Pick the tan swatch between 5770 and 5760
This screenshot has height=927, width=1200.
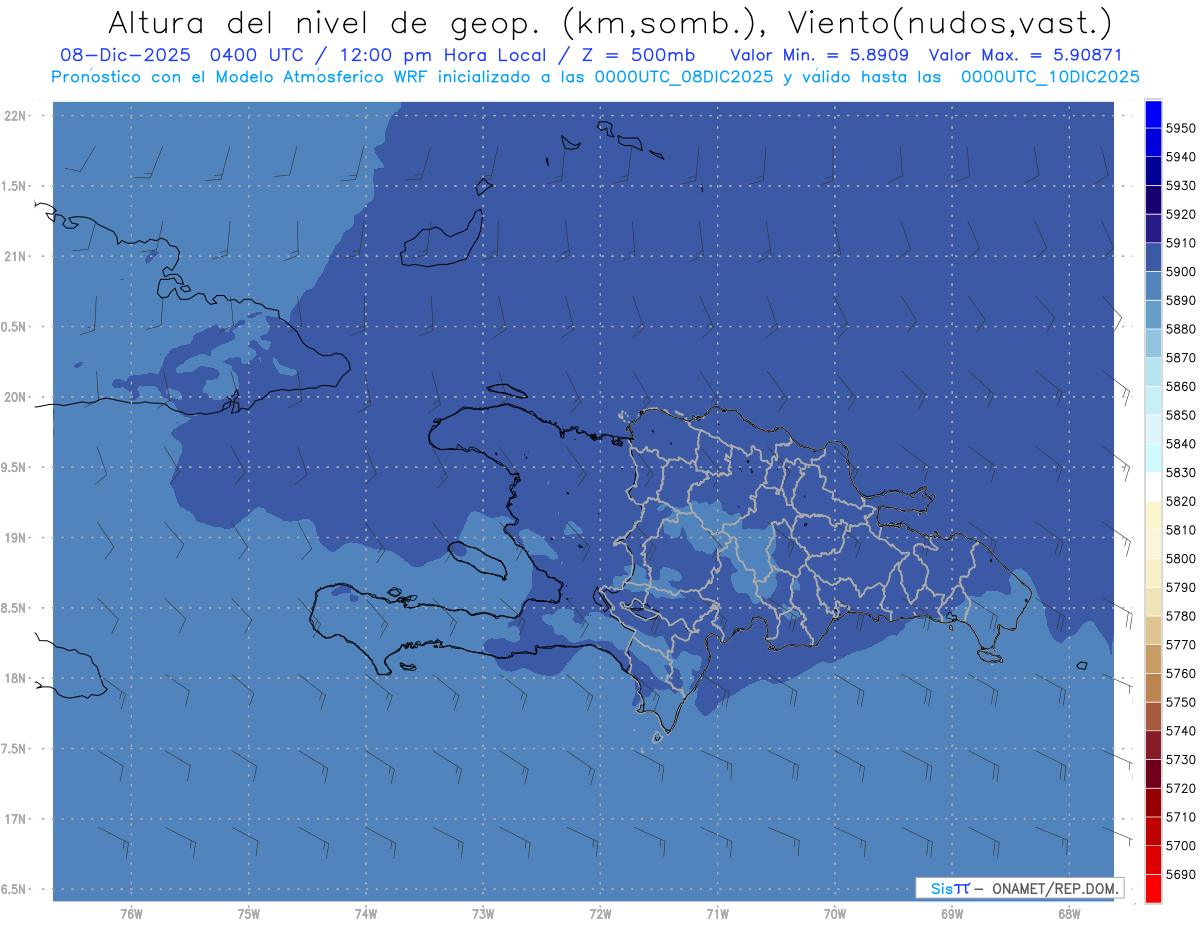click(1153, 659)
